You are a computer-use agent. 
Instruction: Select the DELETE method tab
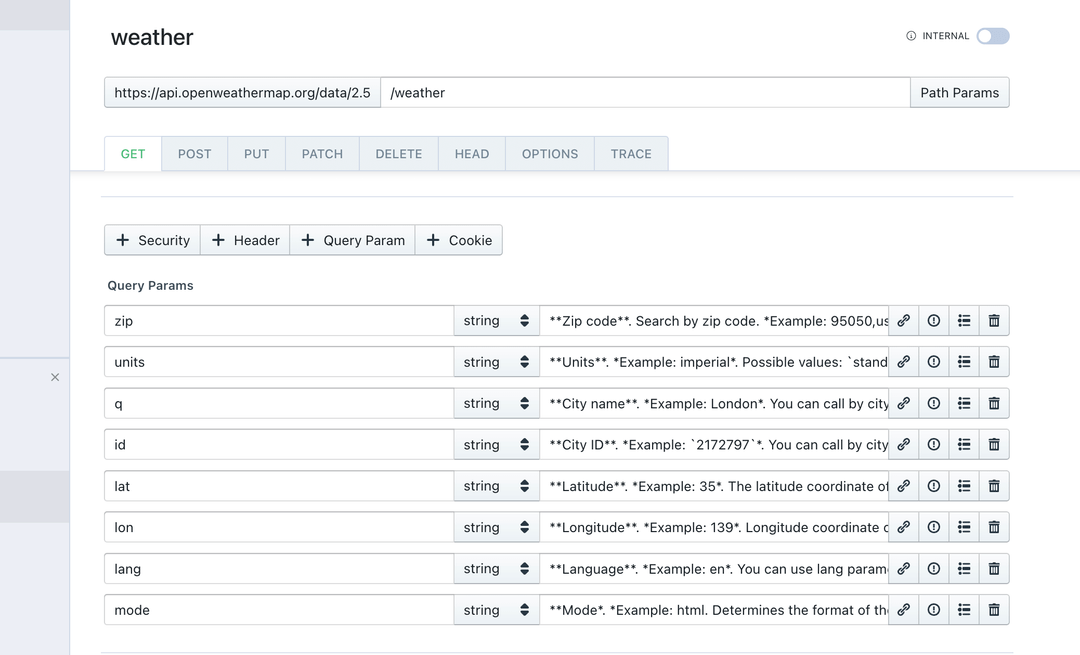pos(398,154)
